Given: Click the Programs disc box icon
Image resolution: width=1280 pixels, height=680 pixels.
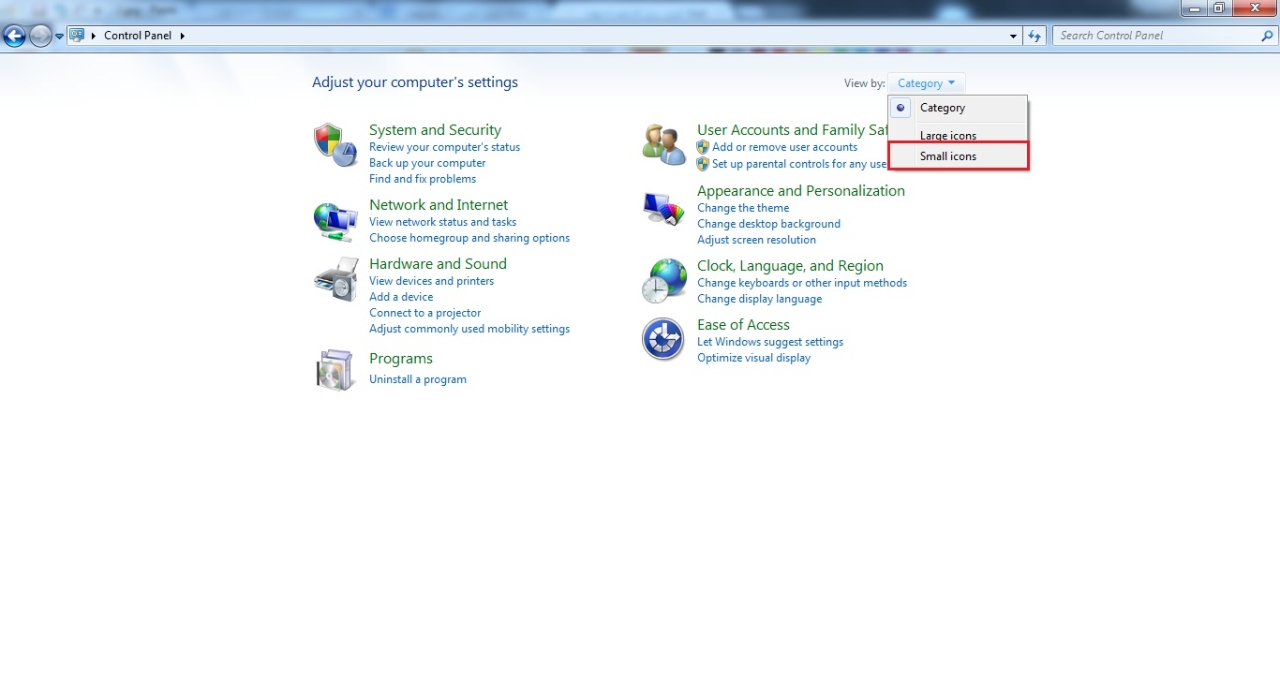Looking at the screenshot, I should pos(335,370).
